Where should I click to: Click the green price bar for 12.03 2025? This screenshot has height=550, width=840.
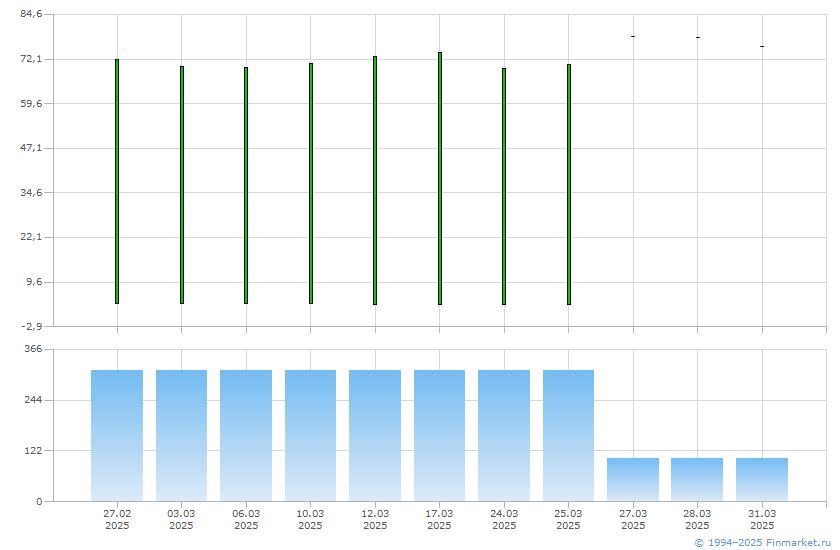[x=375, y=180]
